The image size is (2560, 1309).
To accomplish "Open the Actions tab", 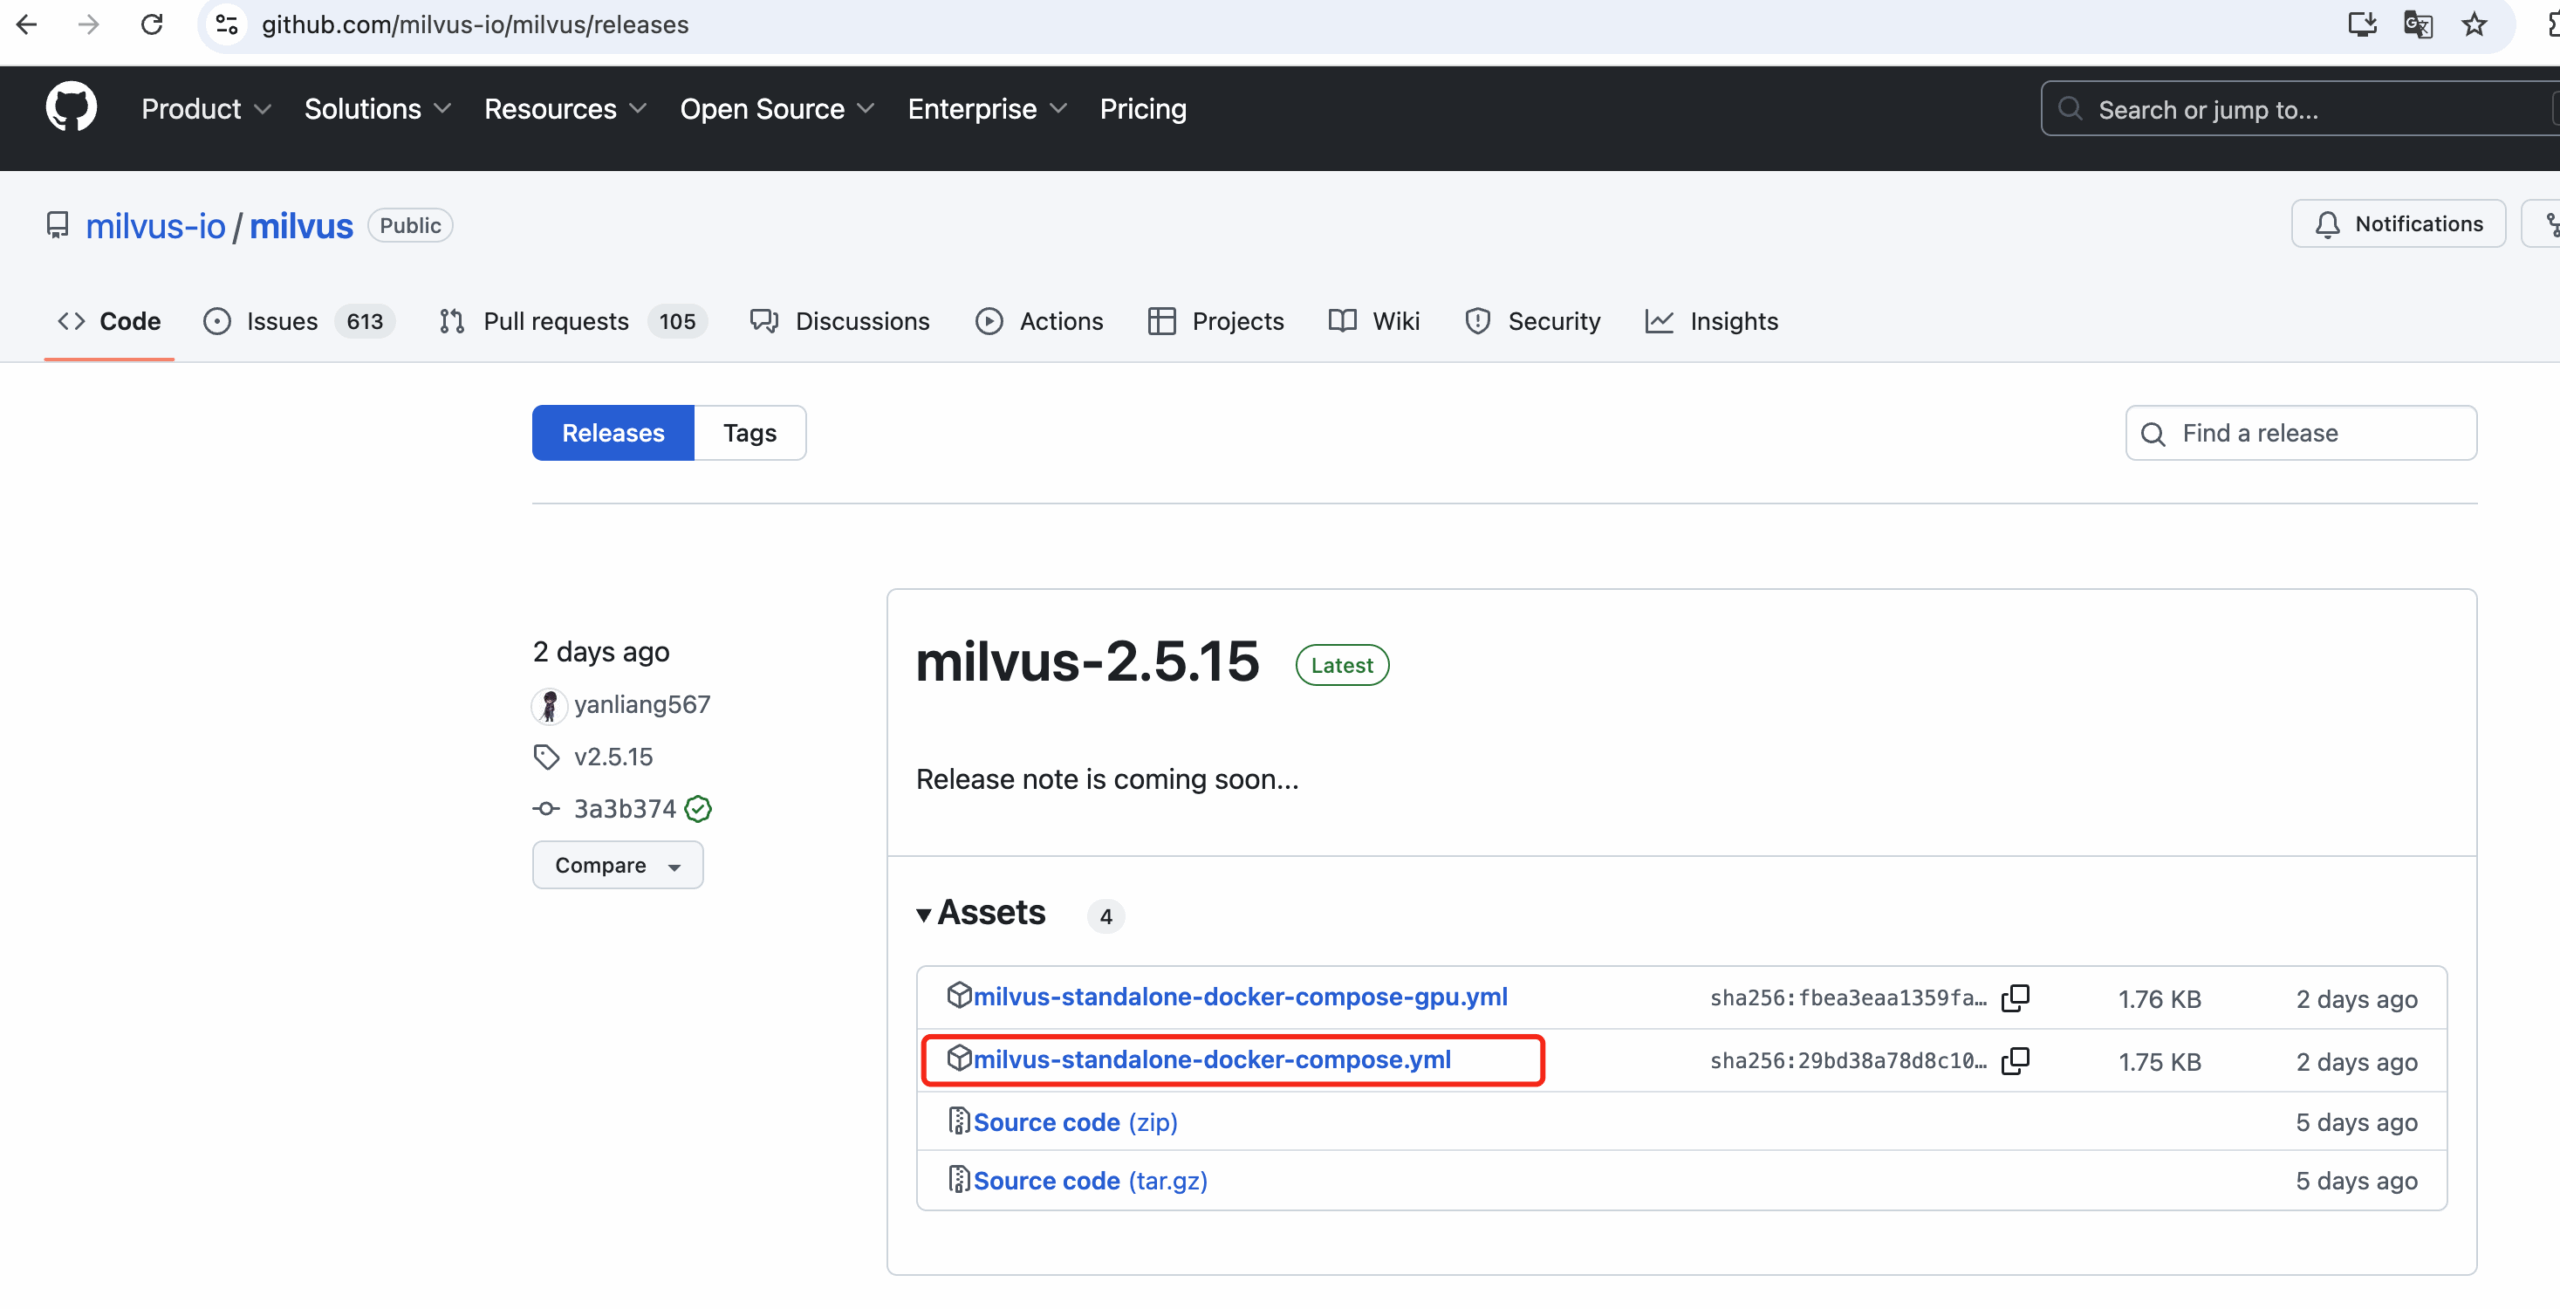I will (1040, 321).
